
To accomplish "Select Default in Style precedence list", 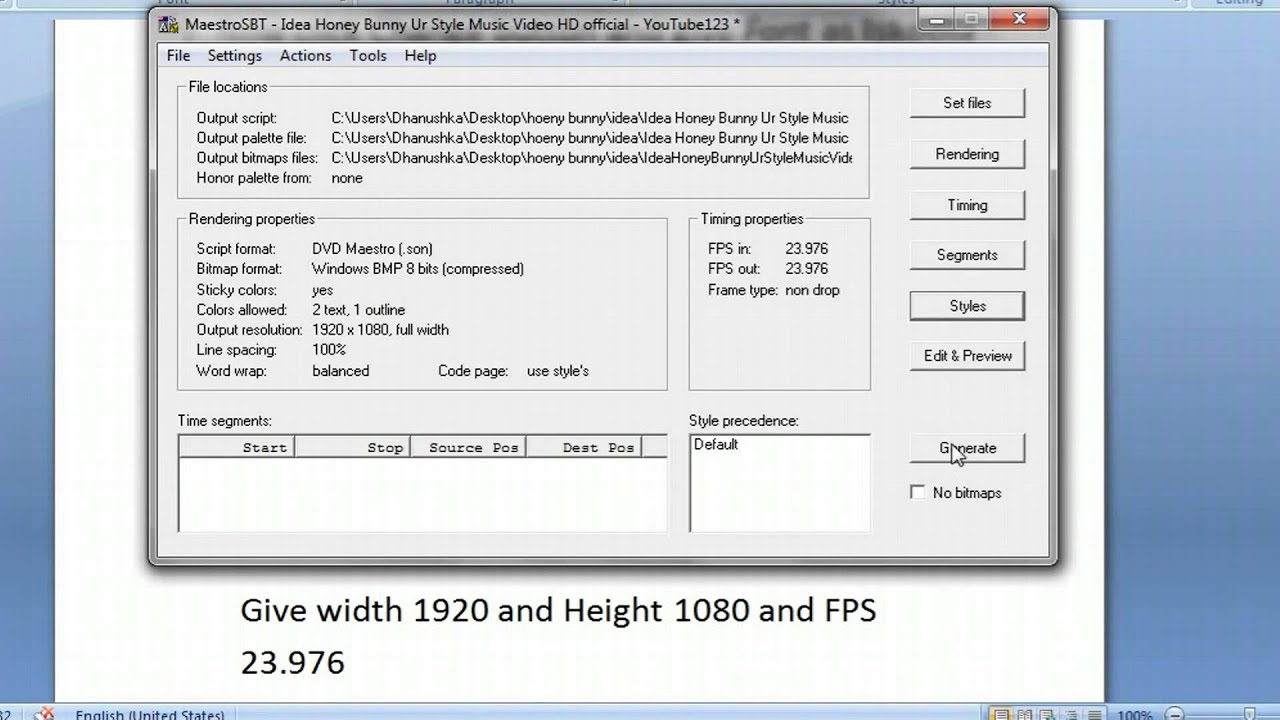I will click(716, 445).
